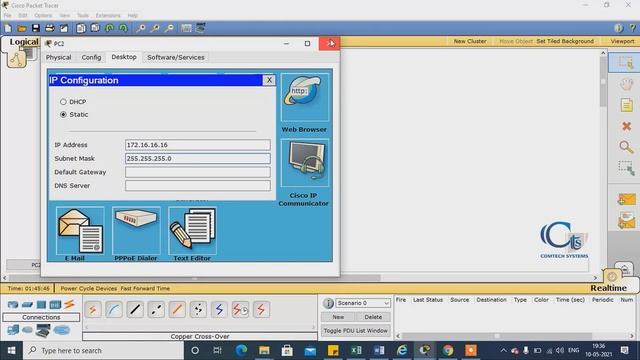Click the IP Address input field

(198, 145)
